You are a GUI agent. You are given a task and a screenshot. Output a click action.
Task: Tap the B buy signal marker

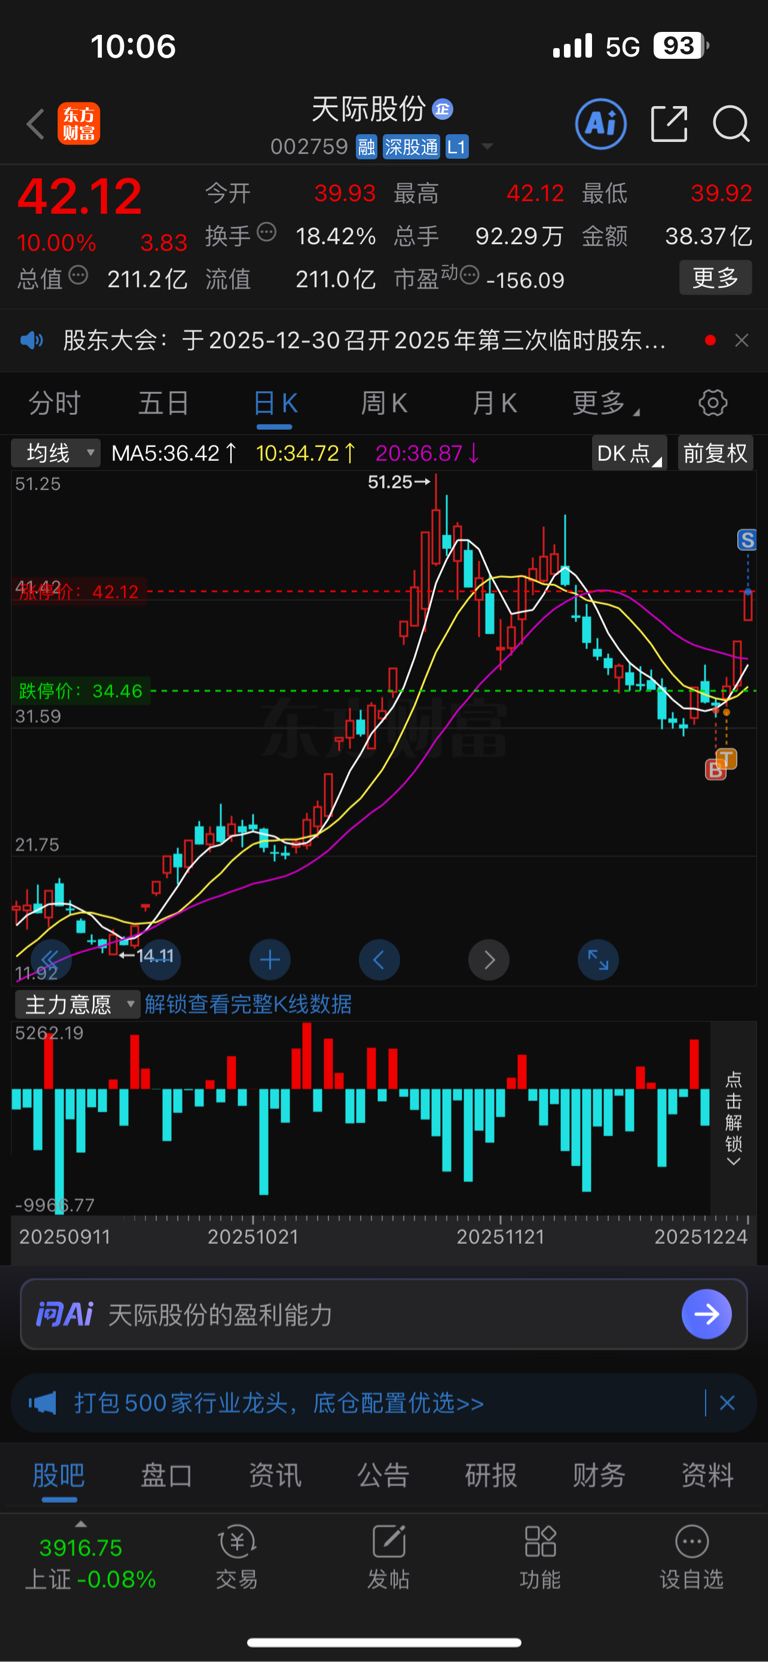[715, 770]
